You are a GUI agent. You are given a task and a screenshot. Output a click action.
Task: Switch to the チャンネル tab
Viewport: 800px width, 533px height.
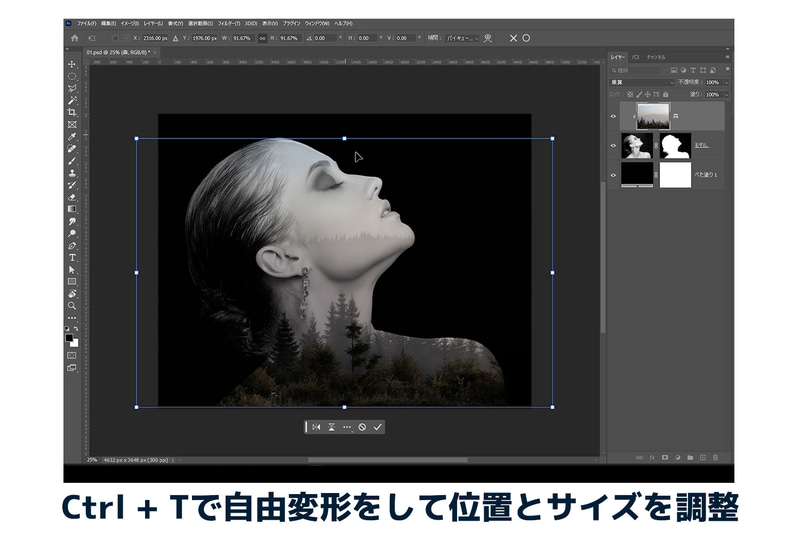pyautogui.click(x=656, y=57)
